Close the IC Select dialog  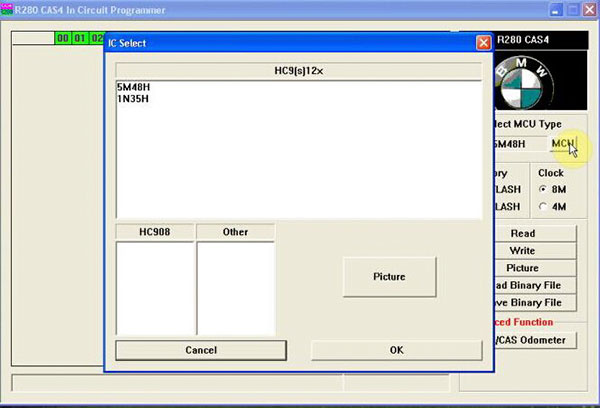[483, 43]
